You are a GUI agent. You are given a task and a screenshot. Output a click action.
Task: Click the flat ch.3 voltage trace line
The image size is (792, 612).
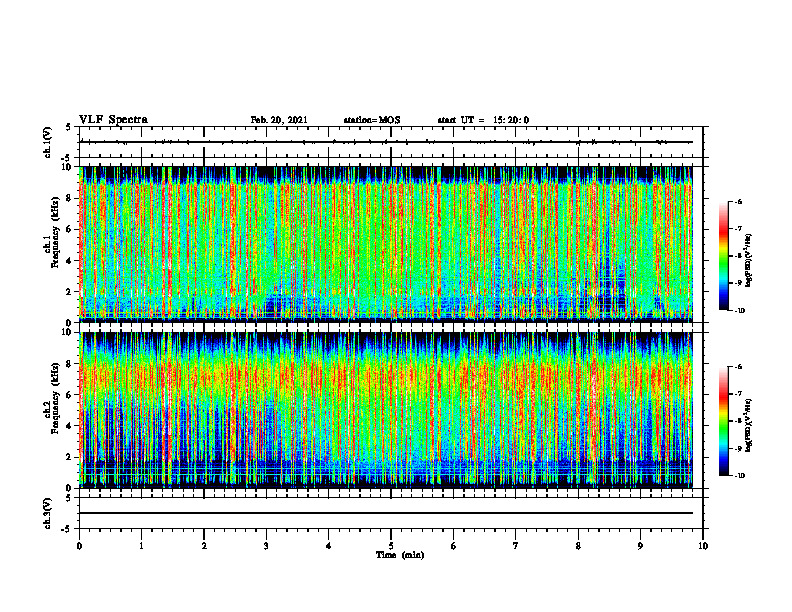pos(386,513)
